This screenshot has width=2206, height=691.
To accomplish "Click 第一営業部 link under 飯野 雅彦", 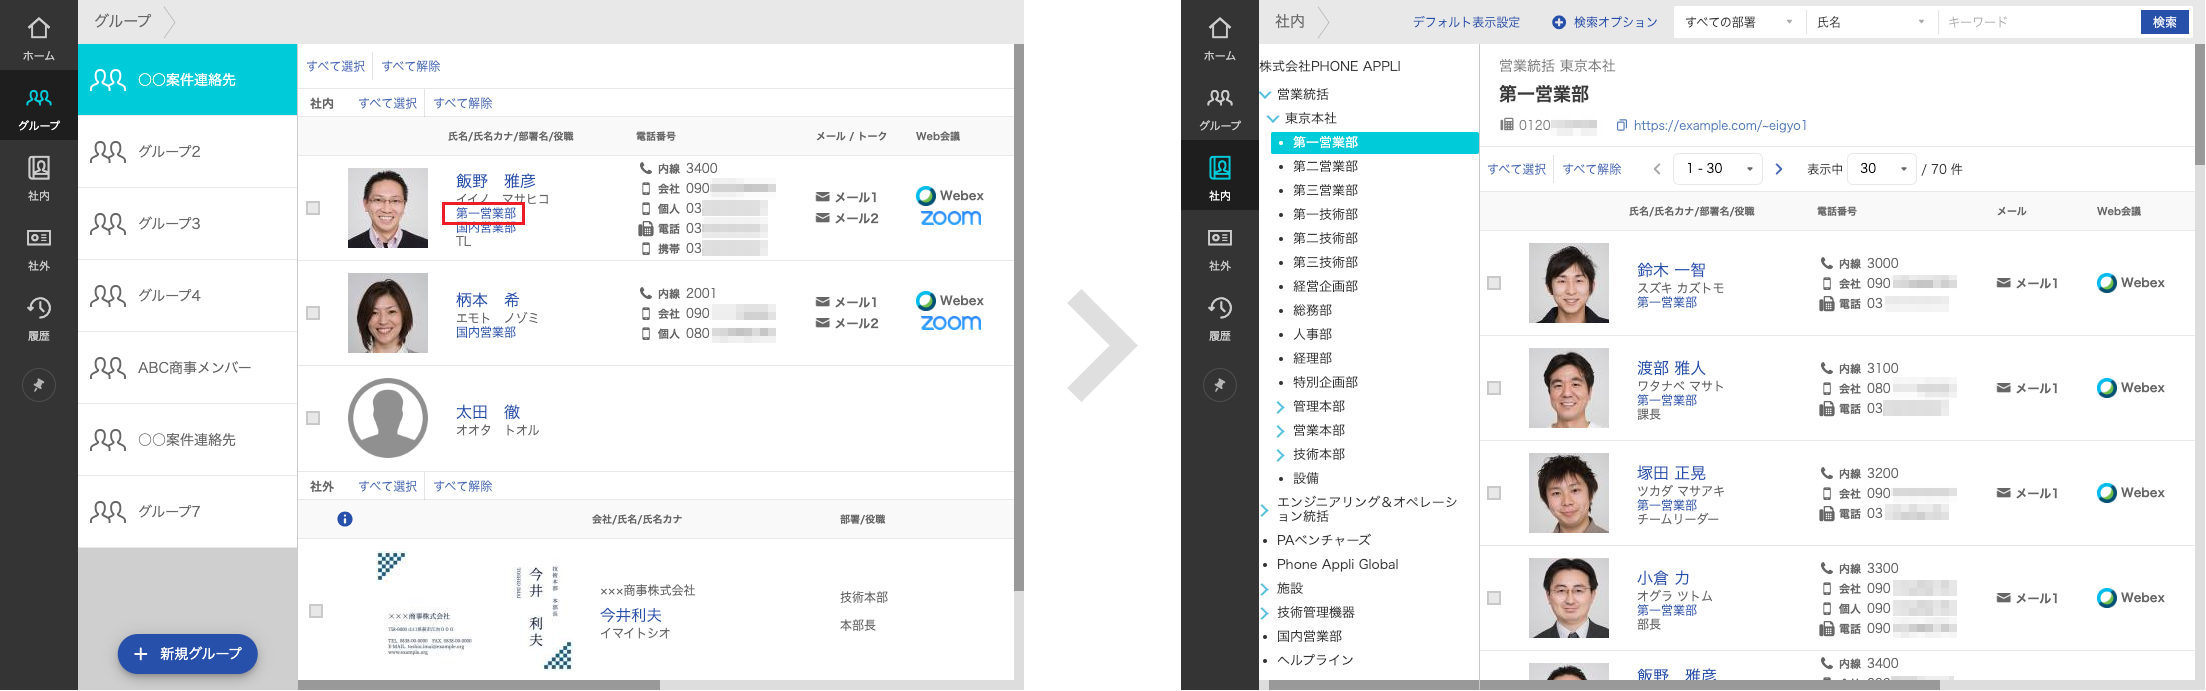I will (486, 213).
